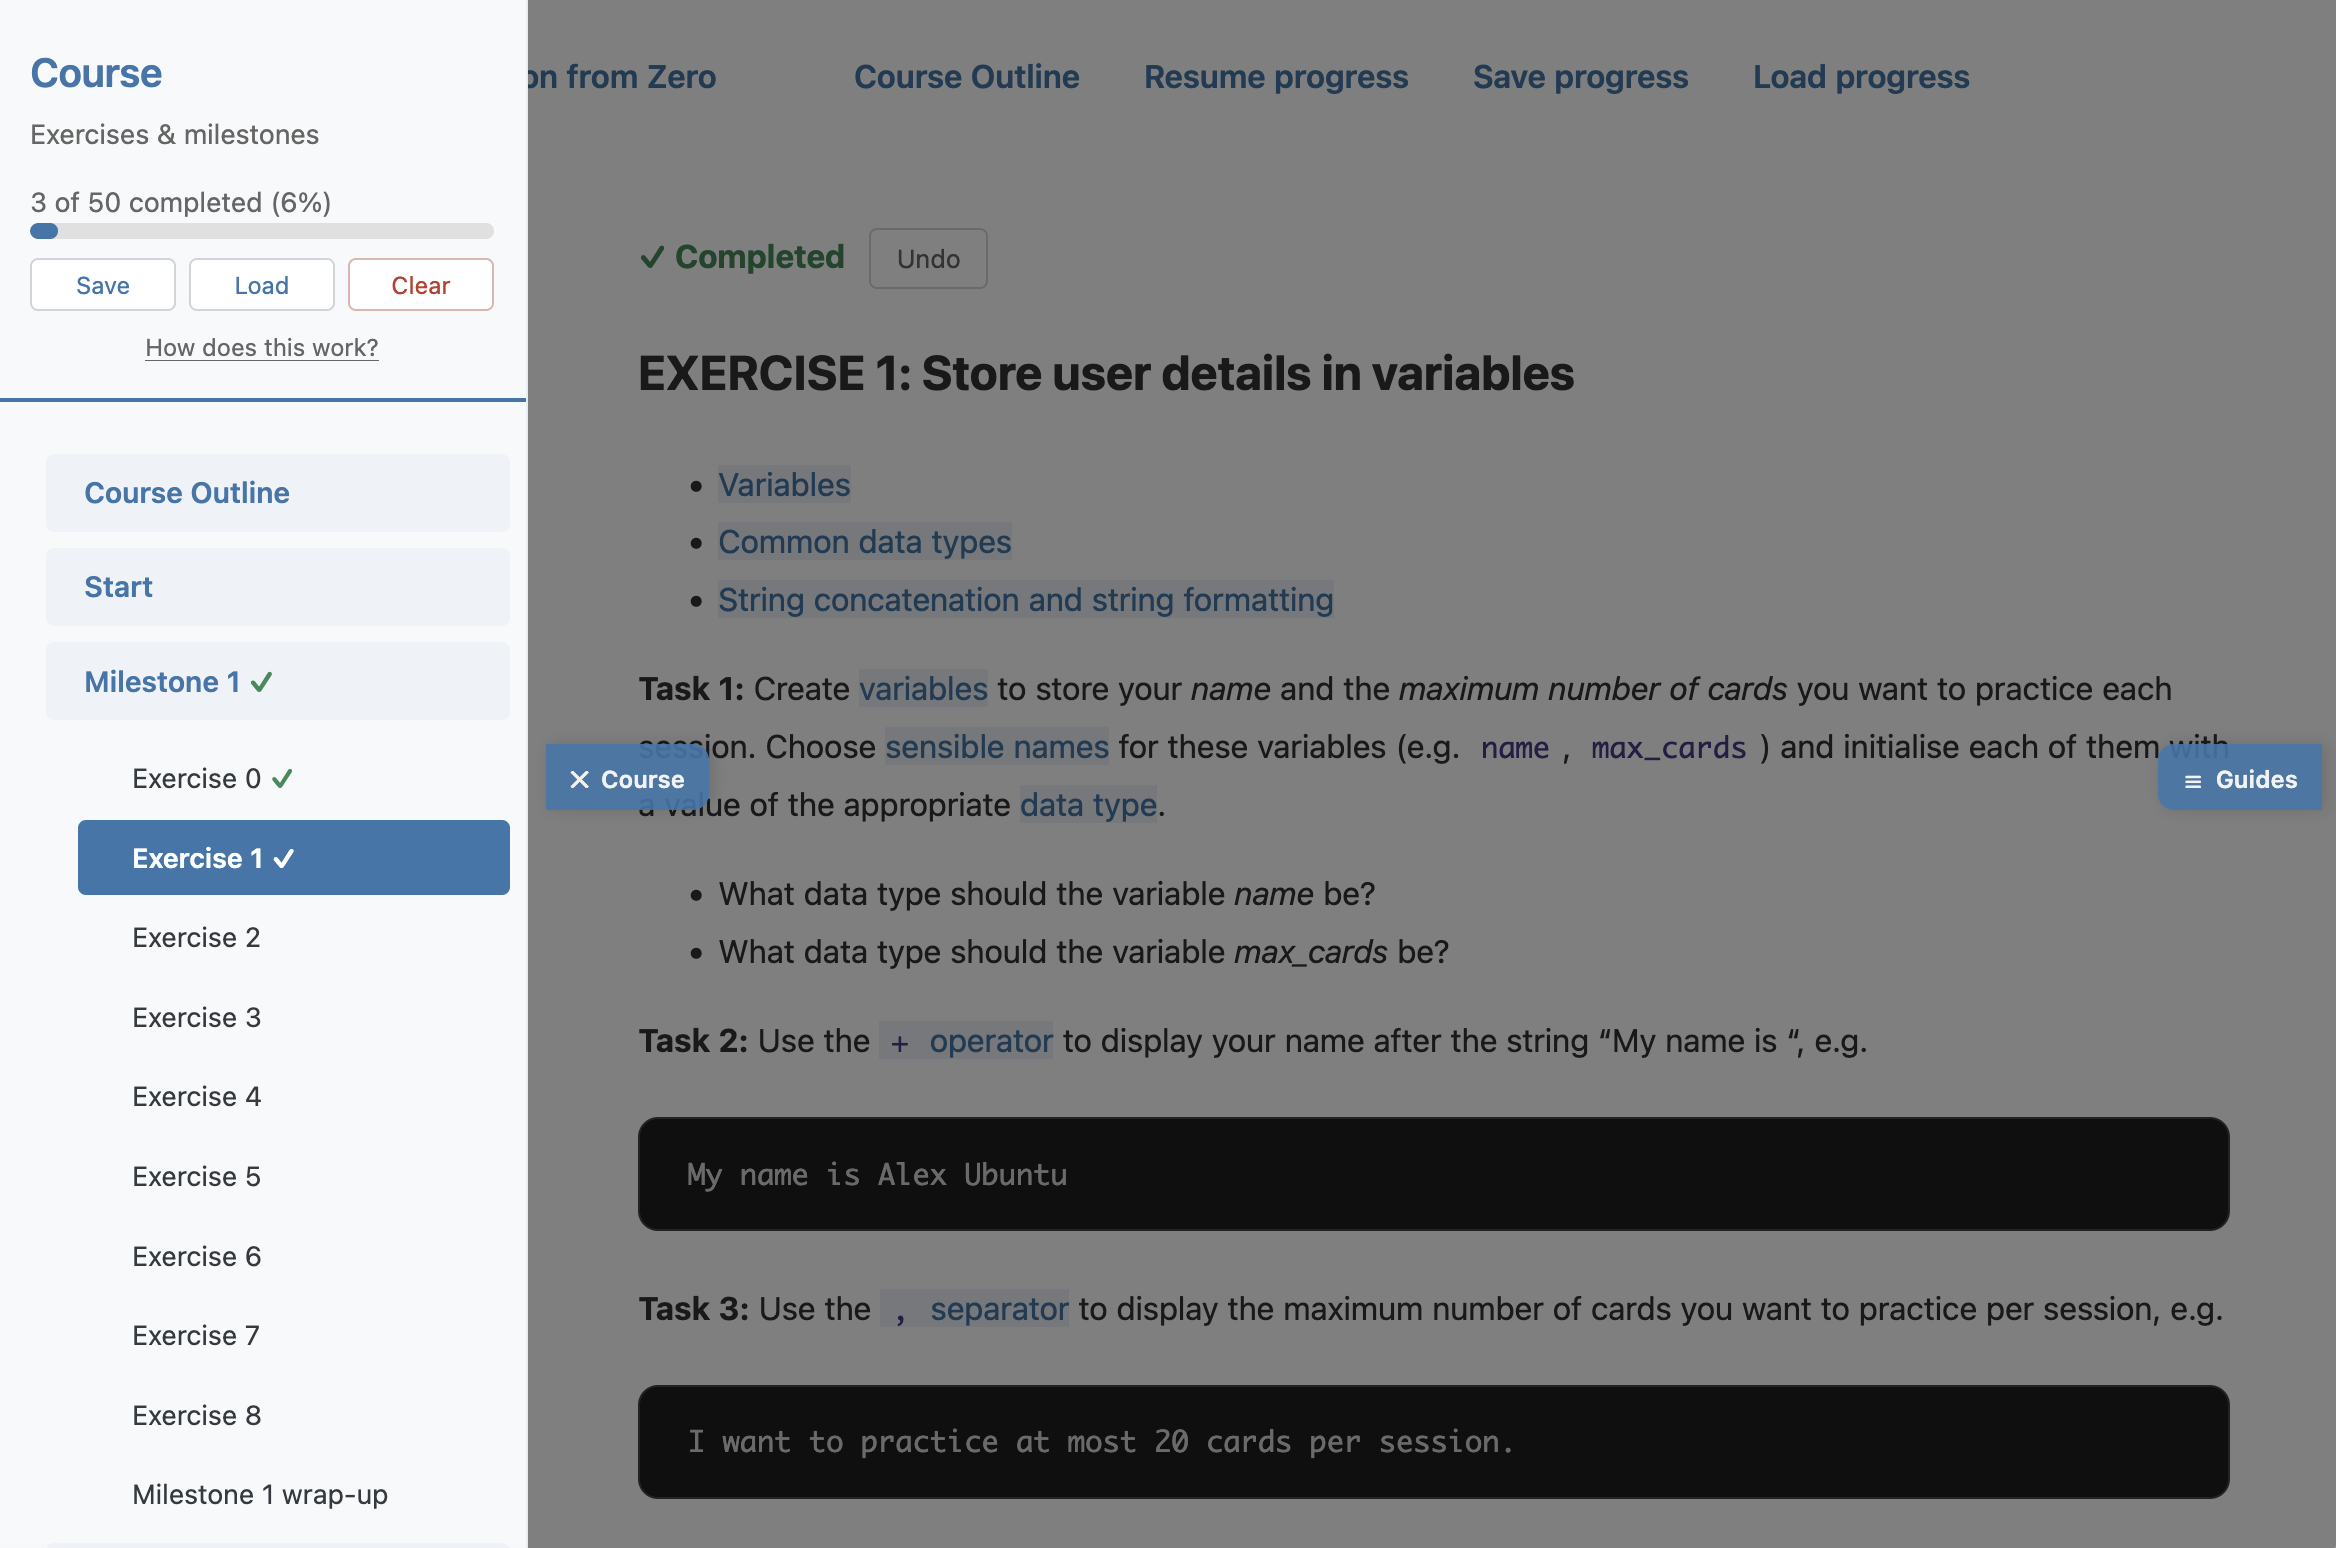Viewport: 2336px width, 1548px height.
Task: Click the 'Exercises & milestones' subtitle
Action: coord(175,134)
